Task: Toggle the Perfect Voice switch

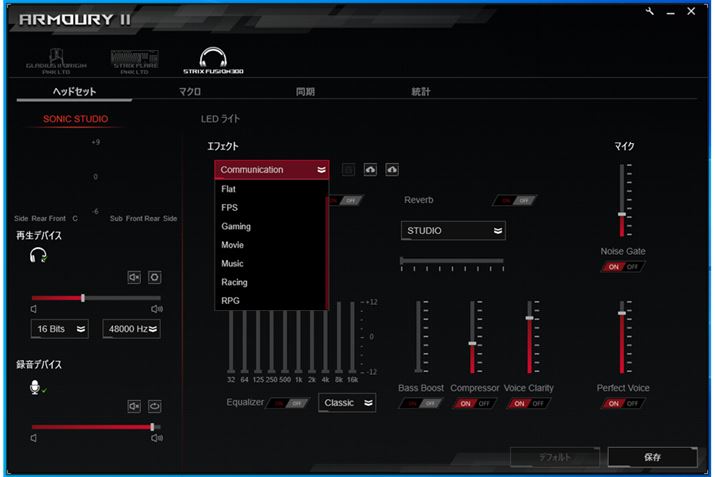Action: (x=623, y=403)
